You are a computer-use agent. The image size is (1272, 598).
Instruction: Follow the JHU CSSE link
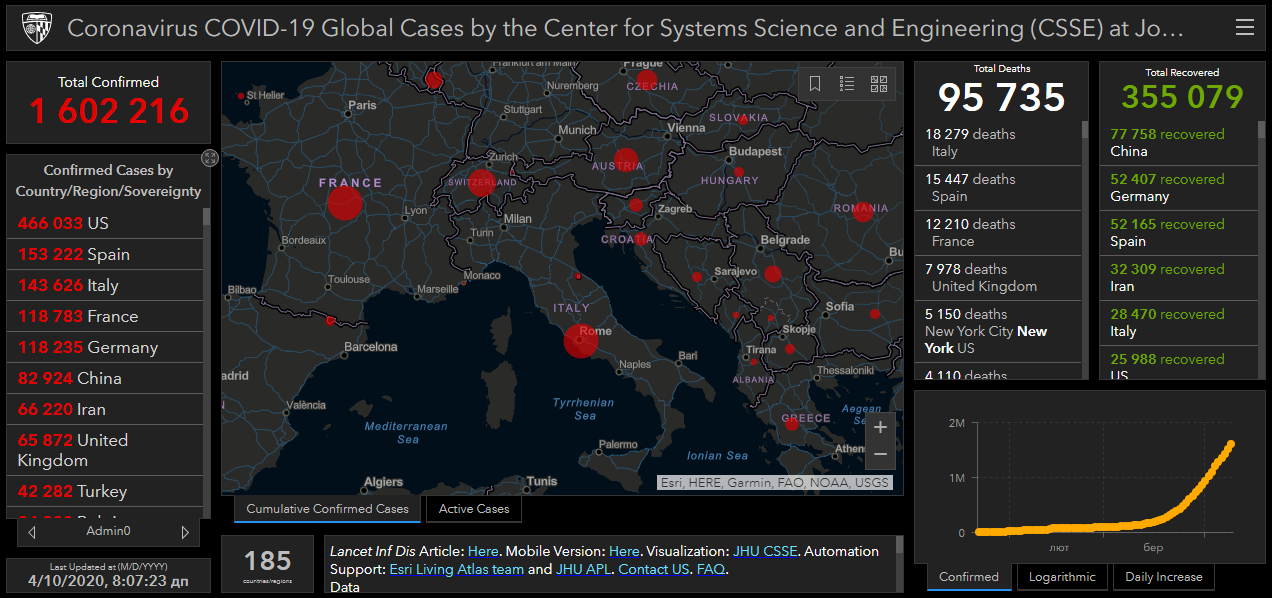click(765, 551)
